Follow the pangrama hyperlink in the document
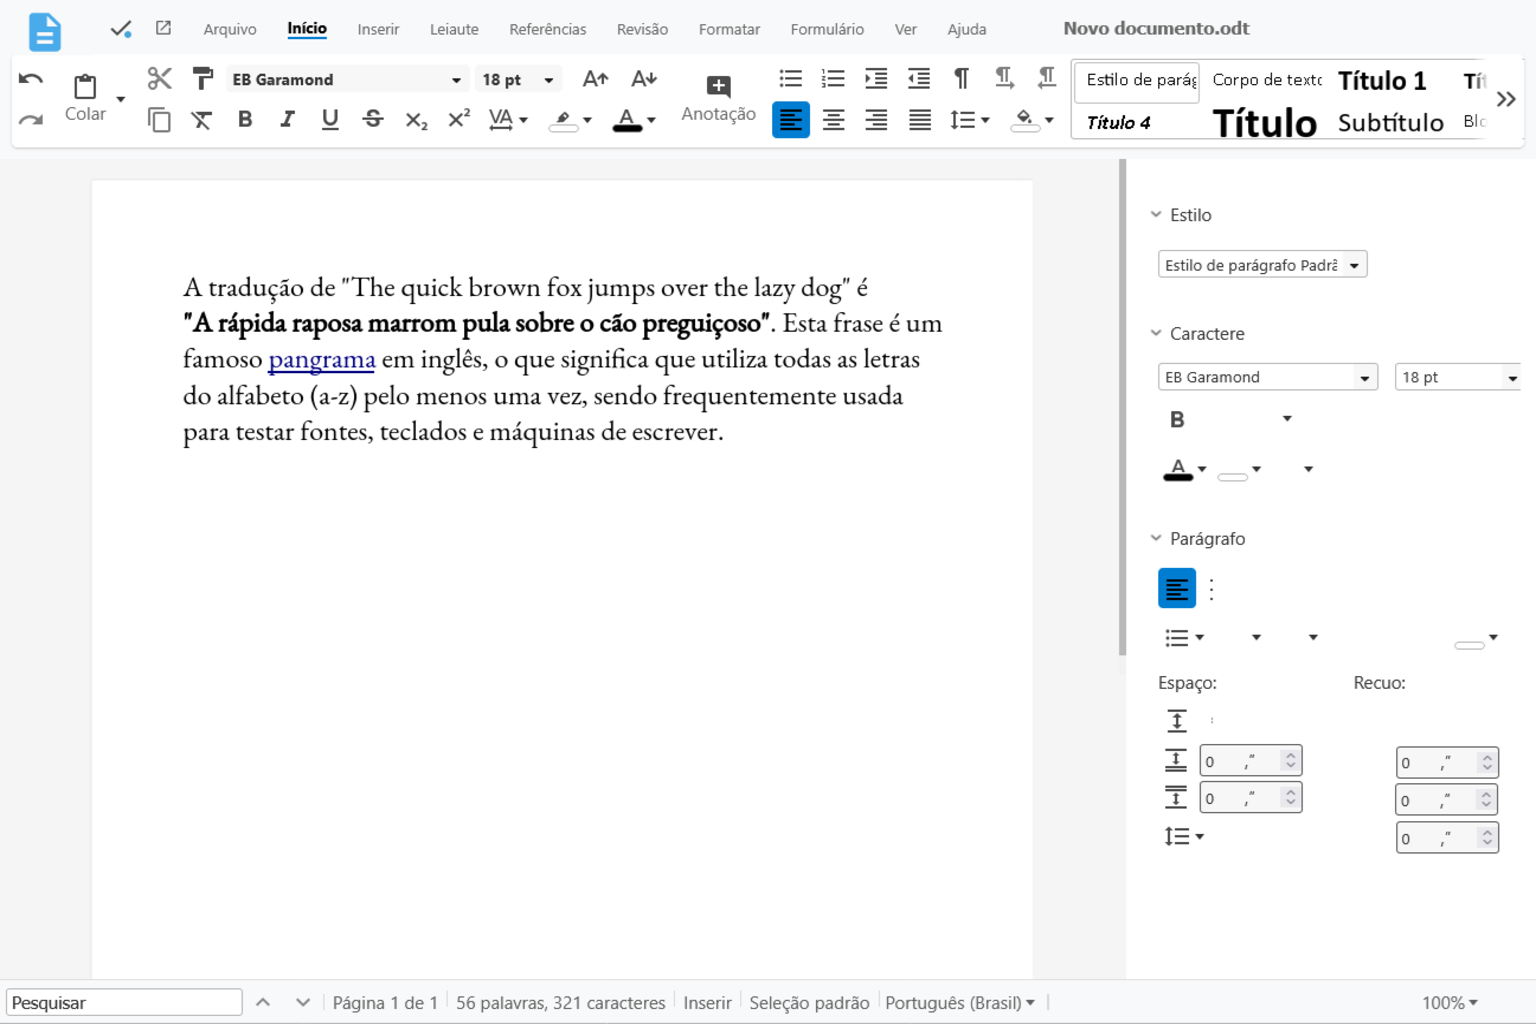The height and width of the screenshot is (1024, 1536). point(321,359)
